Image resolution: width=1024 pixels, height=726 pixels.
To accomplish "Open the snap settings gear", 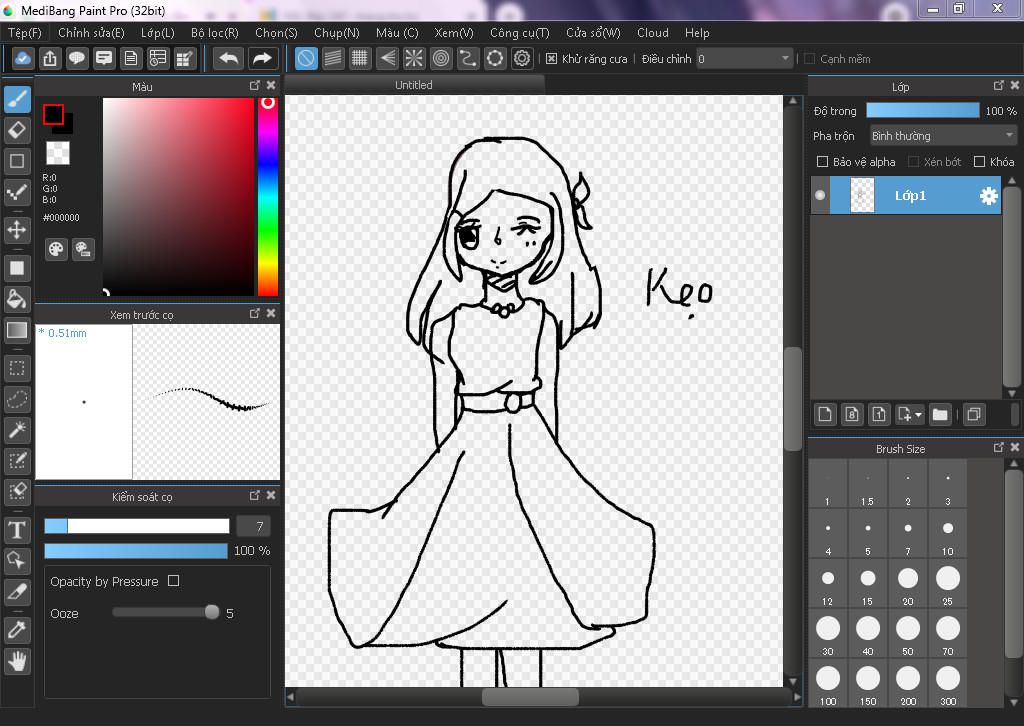I will 522,59.
